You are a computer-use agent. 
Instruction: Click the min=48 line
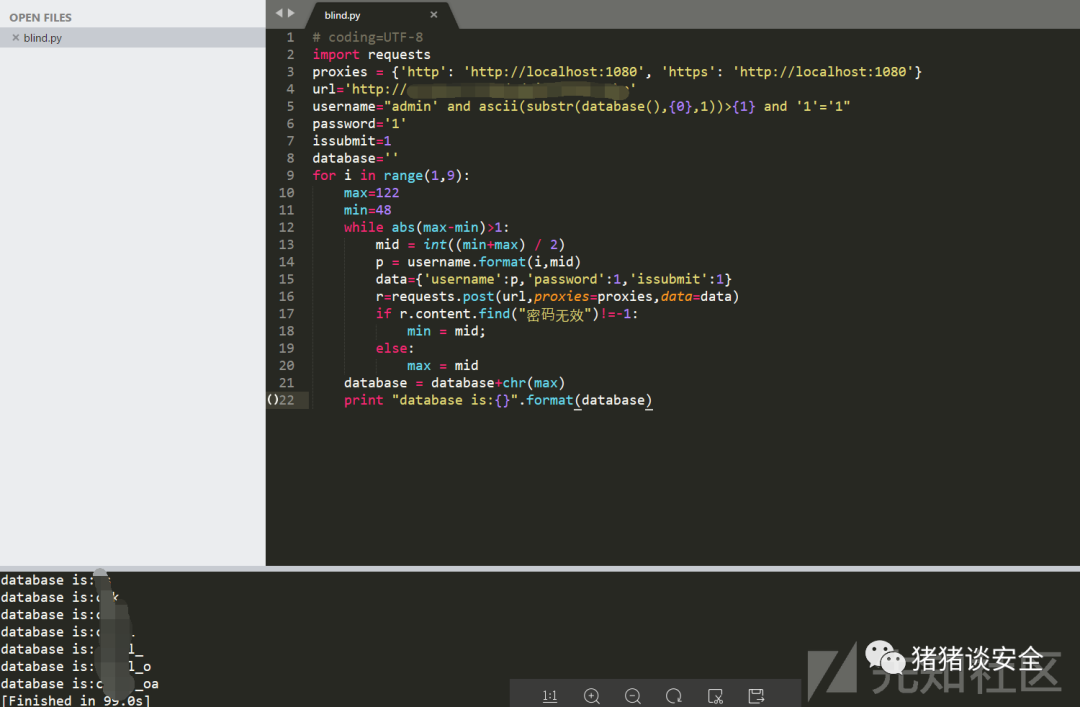[x=367, y=210]
